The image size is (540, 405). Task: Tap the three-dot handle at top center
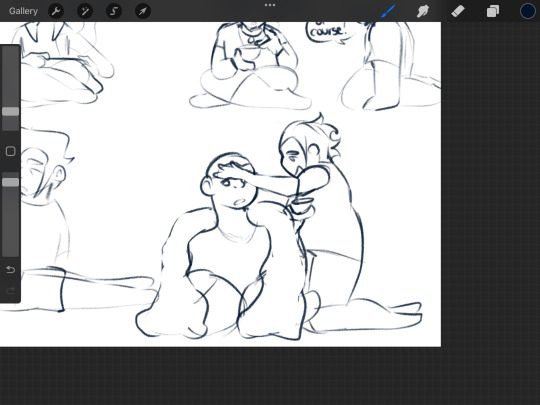[x=270, y=5]
